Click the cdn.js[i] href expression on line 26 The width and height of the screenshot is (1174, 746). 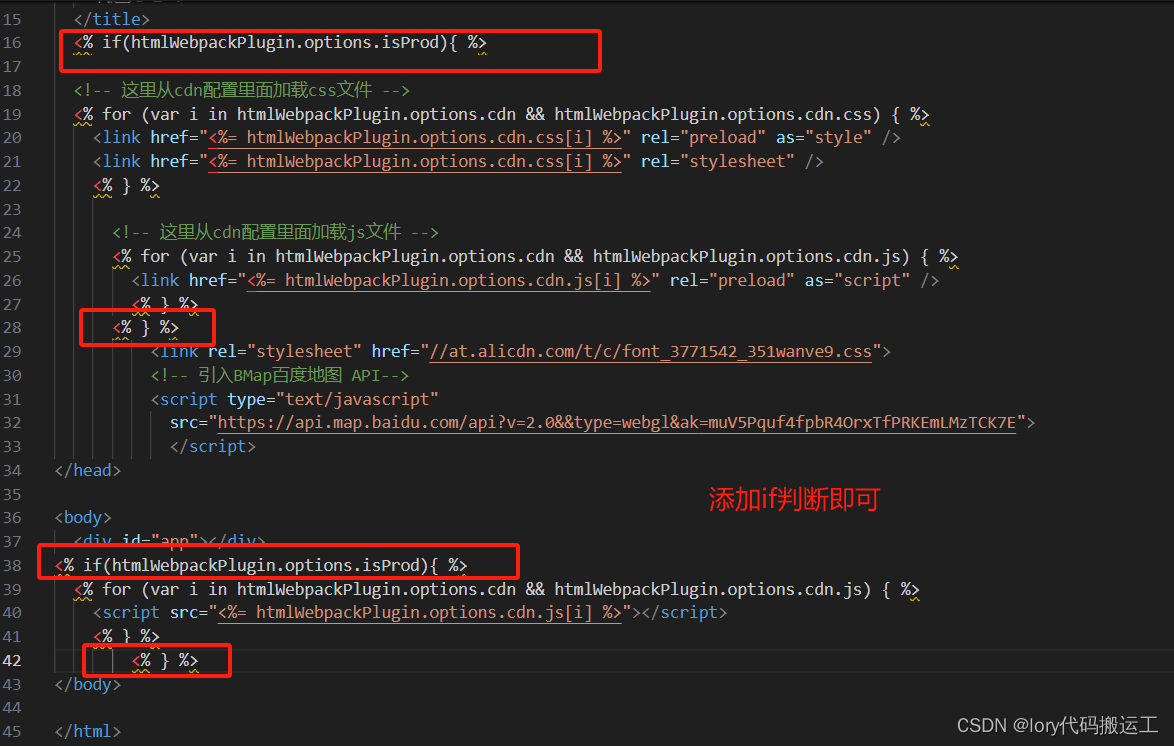[x=448, y=281]
